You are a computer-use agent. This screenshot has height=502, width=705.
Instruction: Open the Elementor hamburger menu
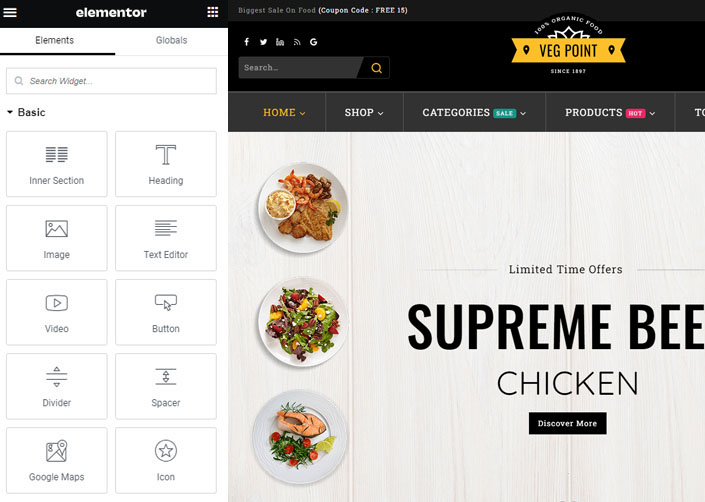(10, 13)
